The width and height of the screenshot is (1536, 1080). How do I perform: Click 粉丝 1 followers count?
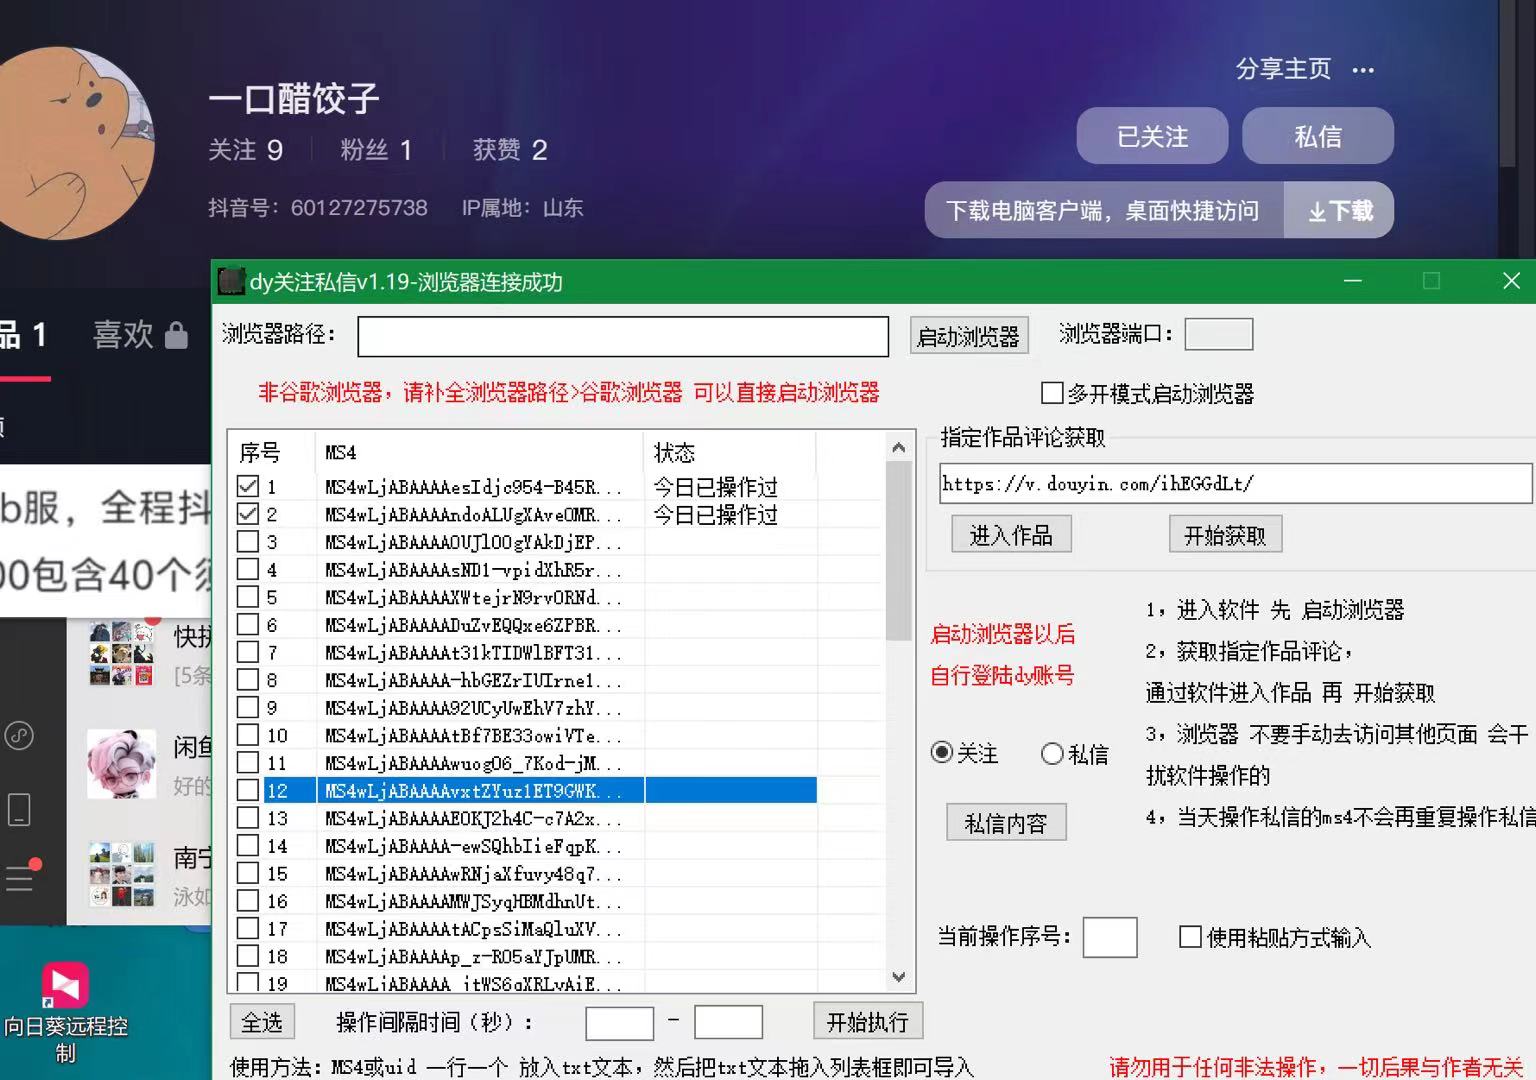pos(376,150)
